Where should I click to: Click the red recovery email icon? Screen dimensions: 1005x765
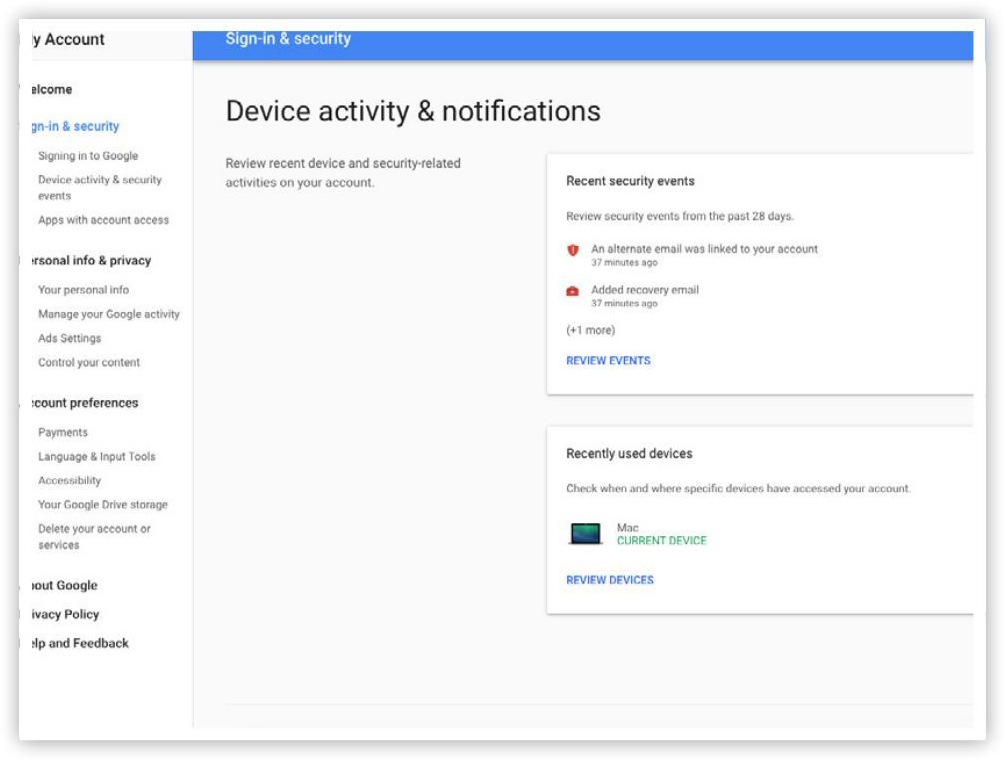(573, 291)
